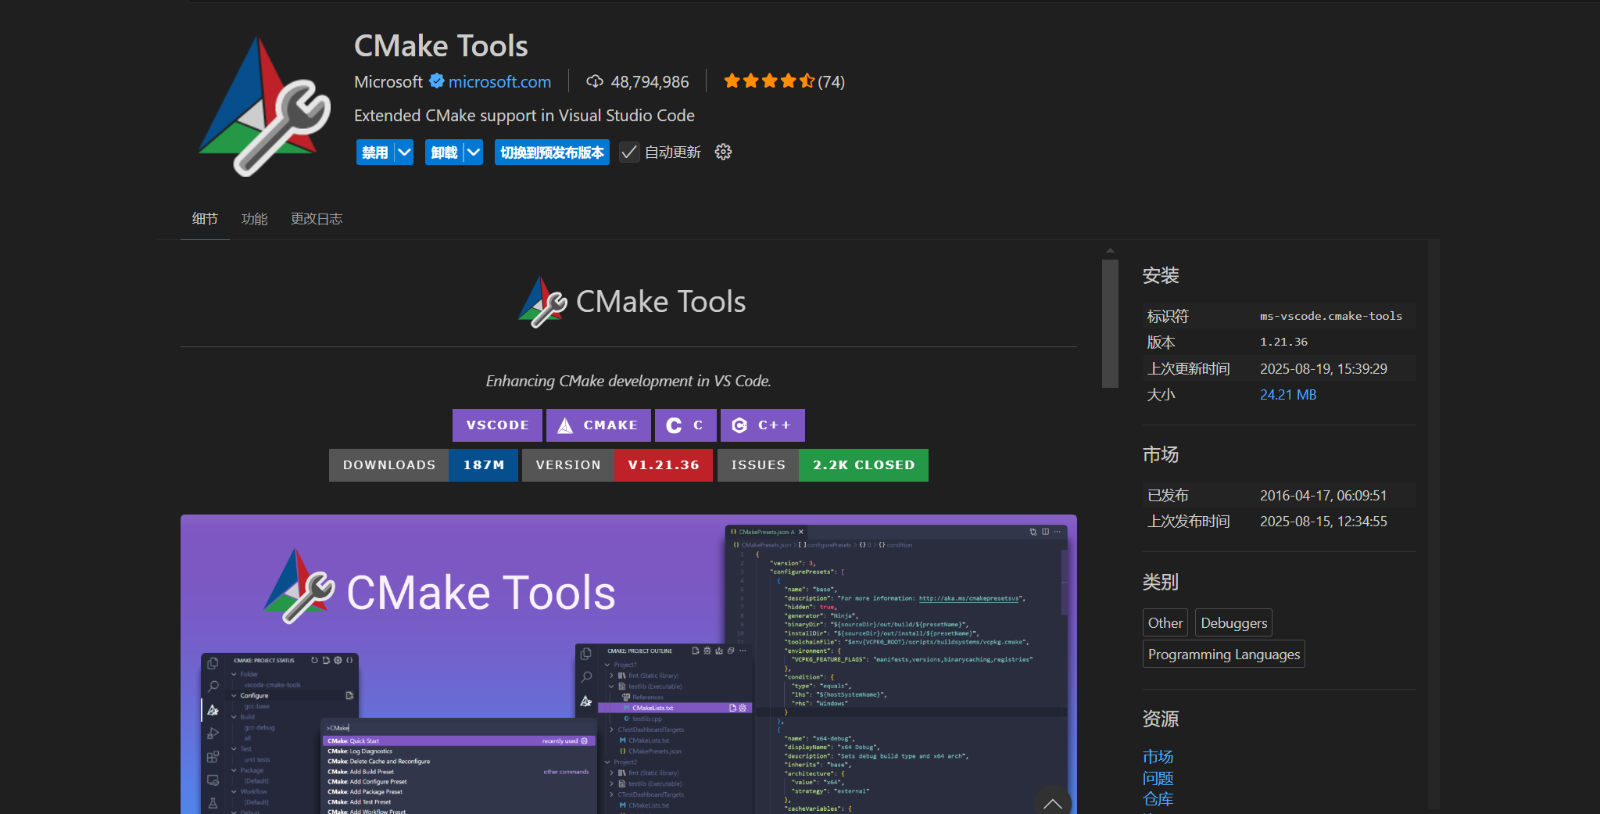Image resolution: width=1600 pixels, height=814 pixels.
Task: Click the scroll-to-top arrow button
Action: (x=1052, y=803)
